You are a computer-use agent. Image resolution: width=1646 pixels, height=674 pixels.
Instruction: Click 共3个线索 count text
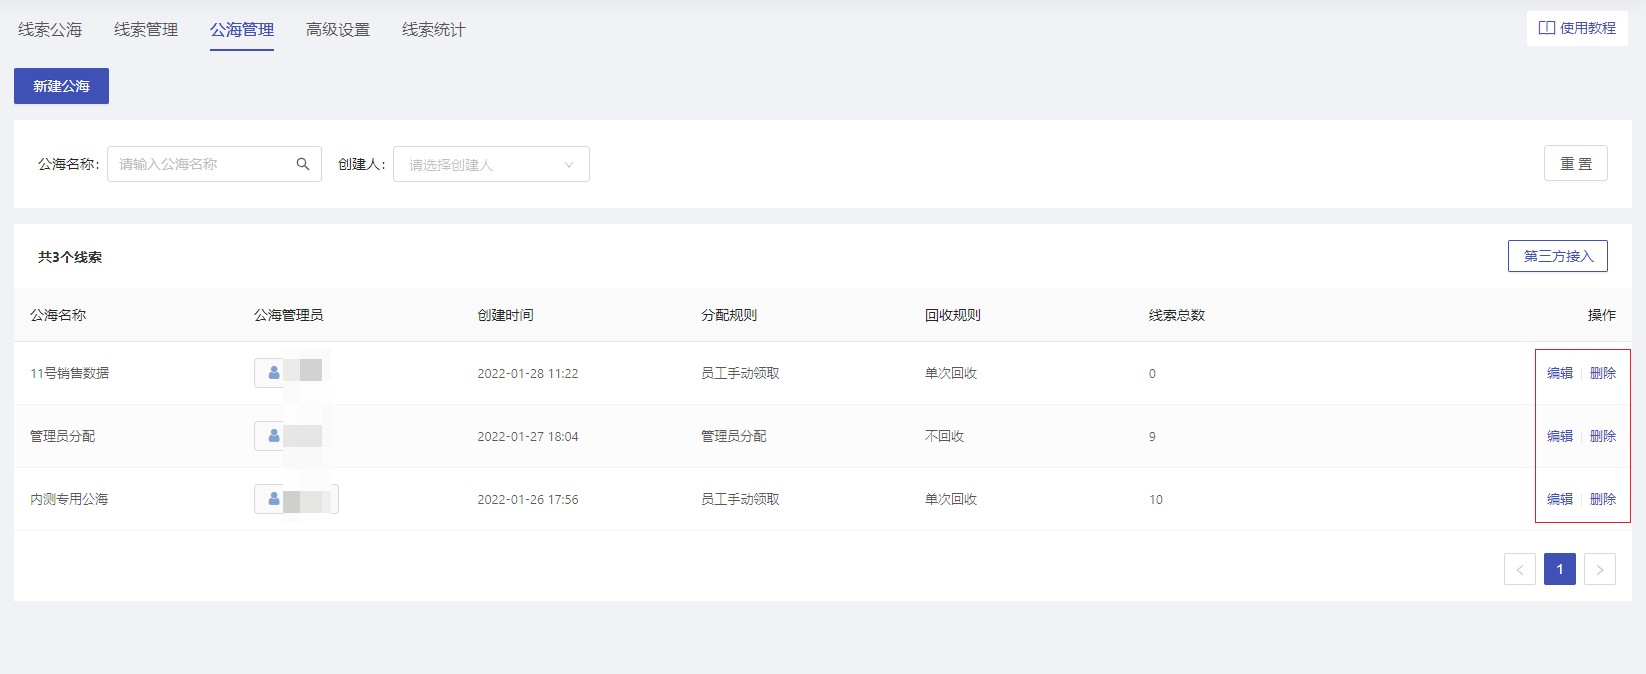point(70,257)
